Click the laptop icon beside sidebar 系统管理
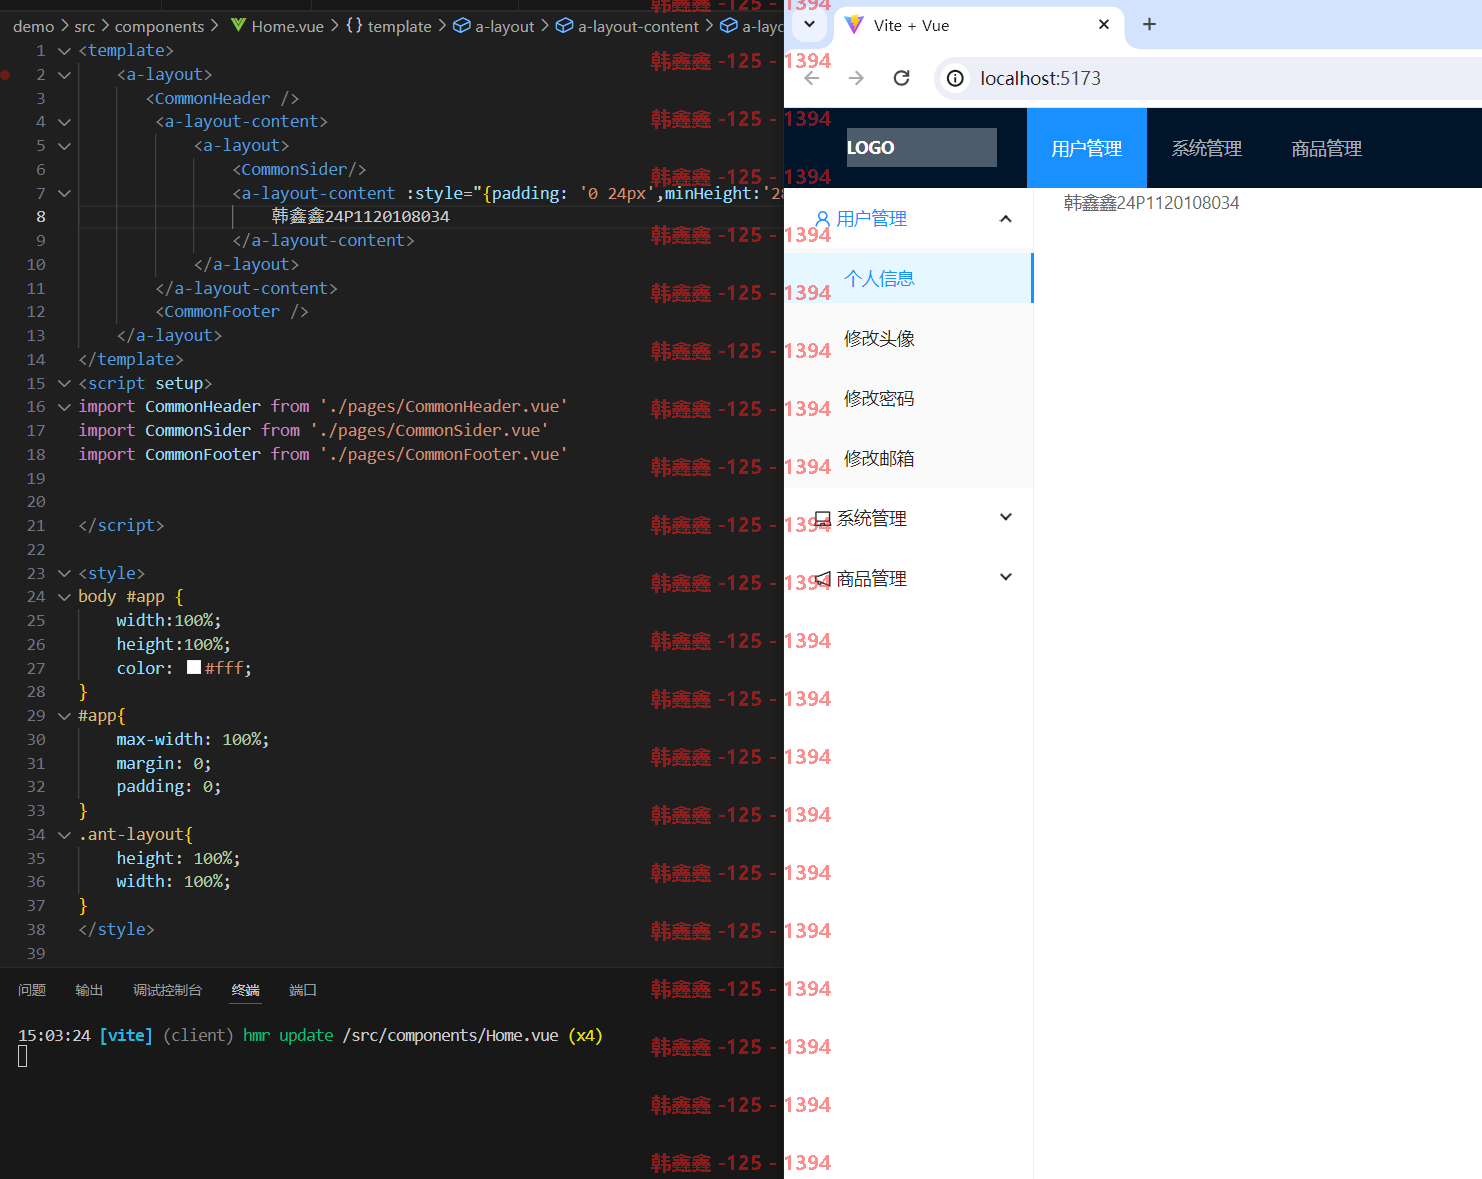 pyautogui.click(x=823, y=519)
